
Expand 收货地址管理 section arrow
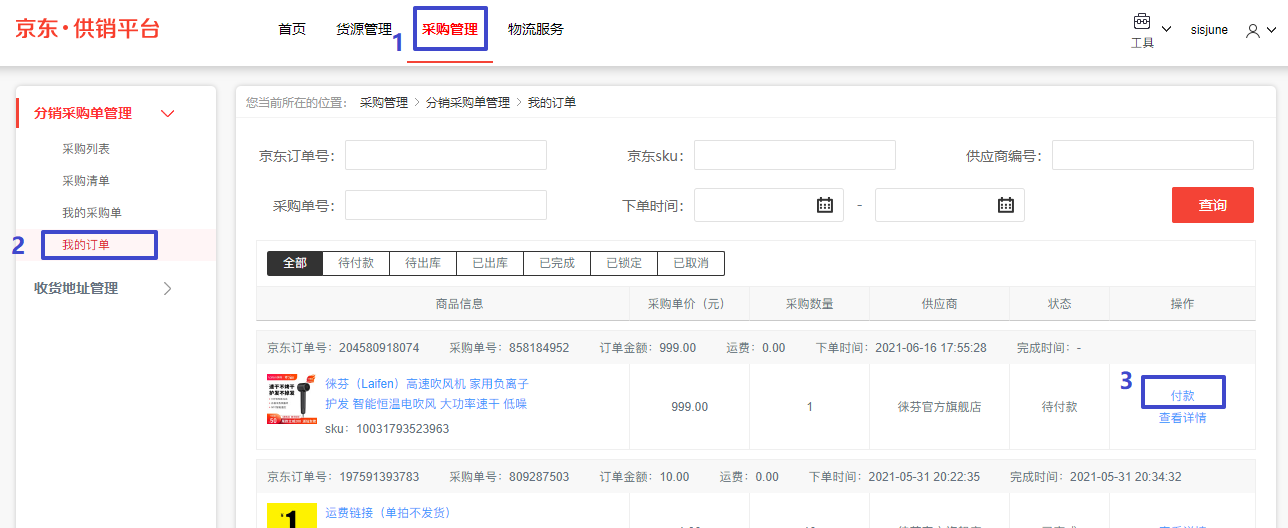point(167,288)
